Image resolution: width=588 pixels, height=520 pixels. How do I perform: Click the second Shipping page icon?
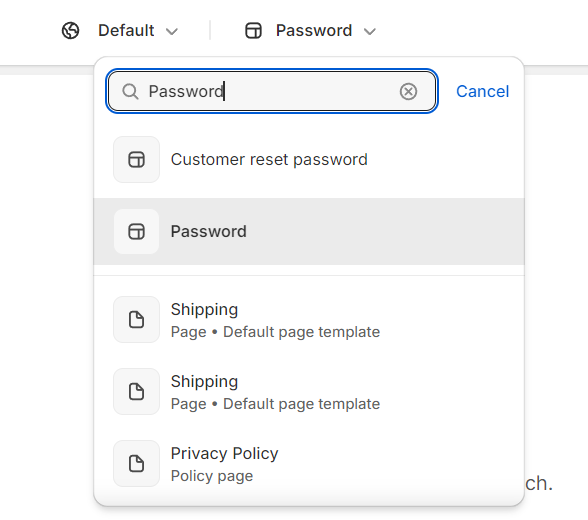point(136,392)
